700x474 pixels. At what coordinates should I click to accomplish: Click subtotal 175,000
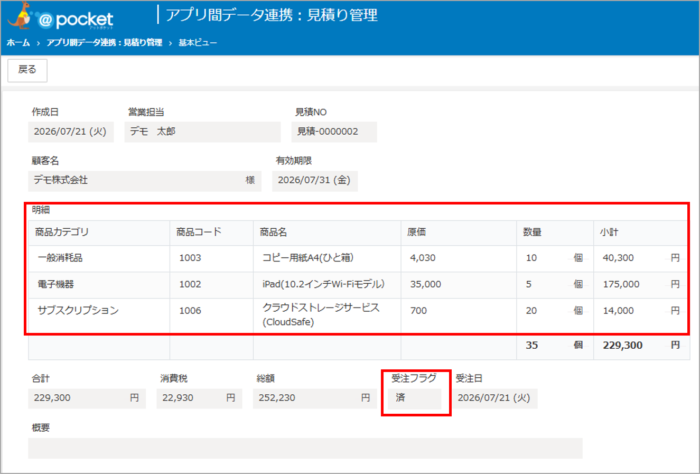click(x=621, y=284)
